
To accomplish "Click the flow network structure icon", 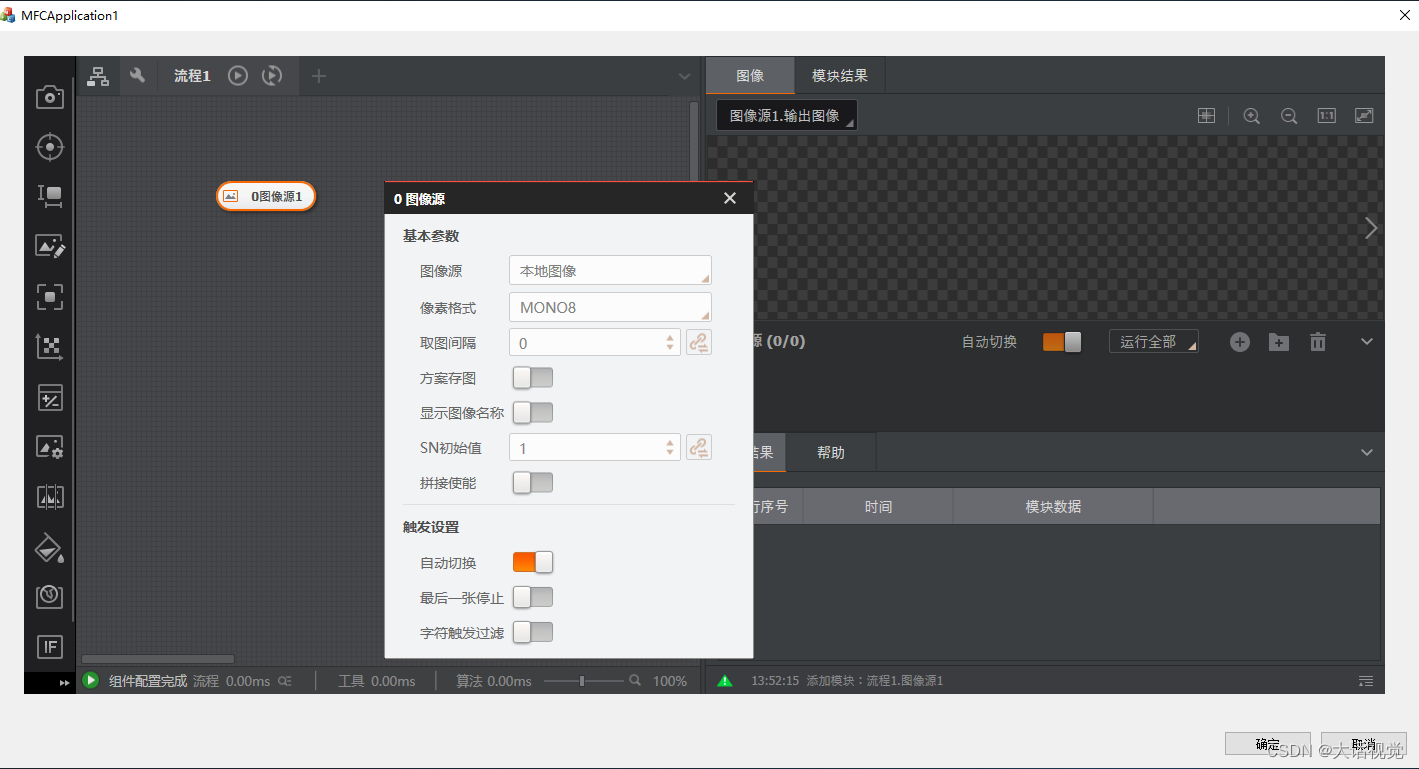I will click(98, 76).
